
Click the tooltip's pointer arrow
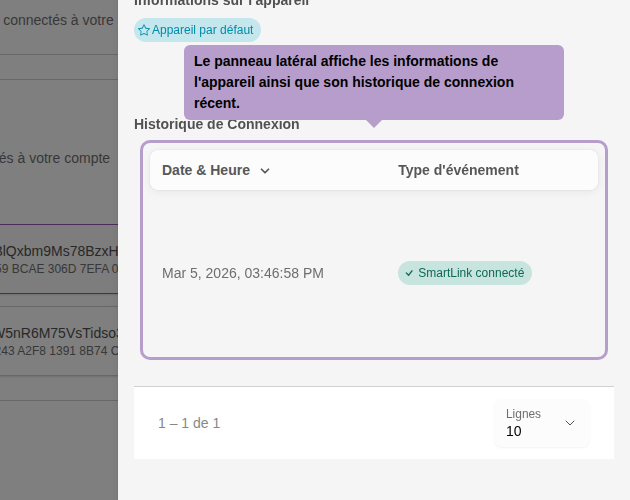pyautogui.click(x=374, y=123)
